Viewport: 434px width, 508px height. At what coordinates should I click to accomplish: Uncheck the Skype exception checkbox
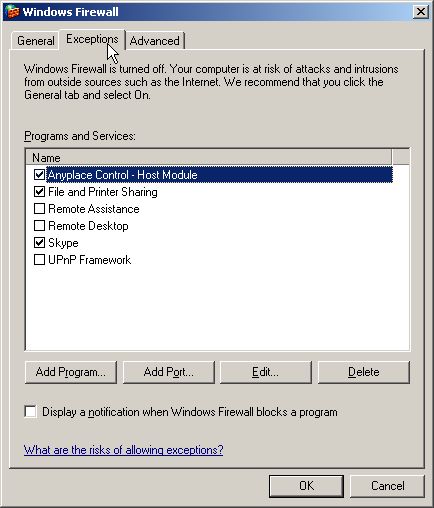39,243
